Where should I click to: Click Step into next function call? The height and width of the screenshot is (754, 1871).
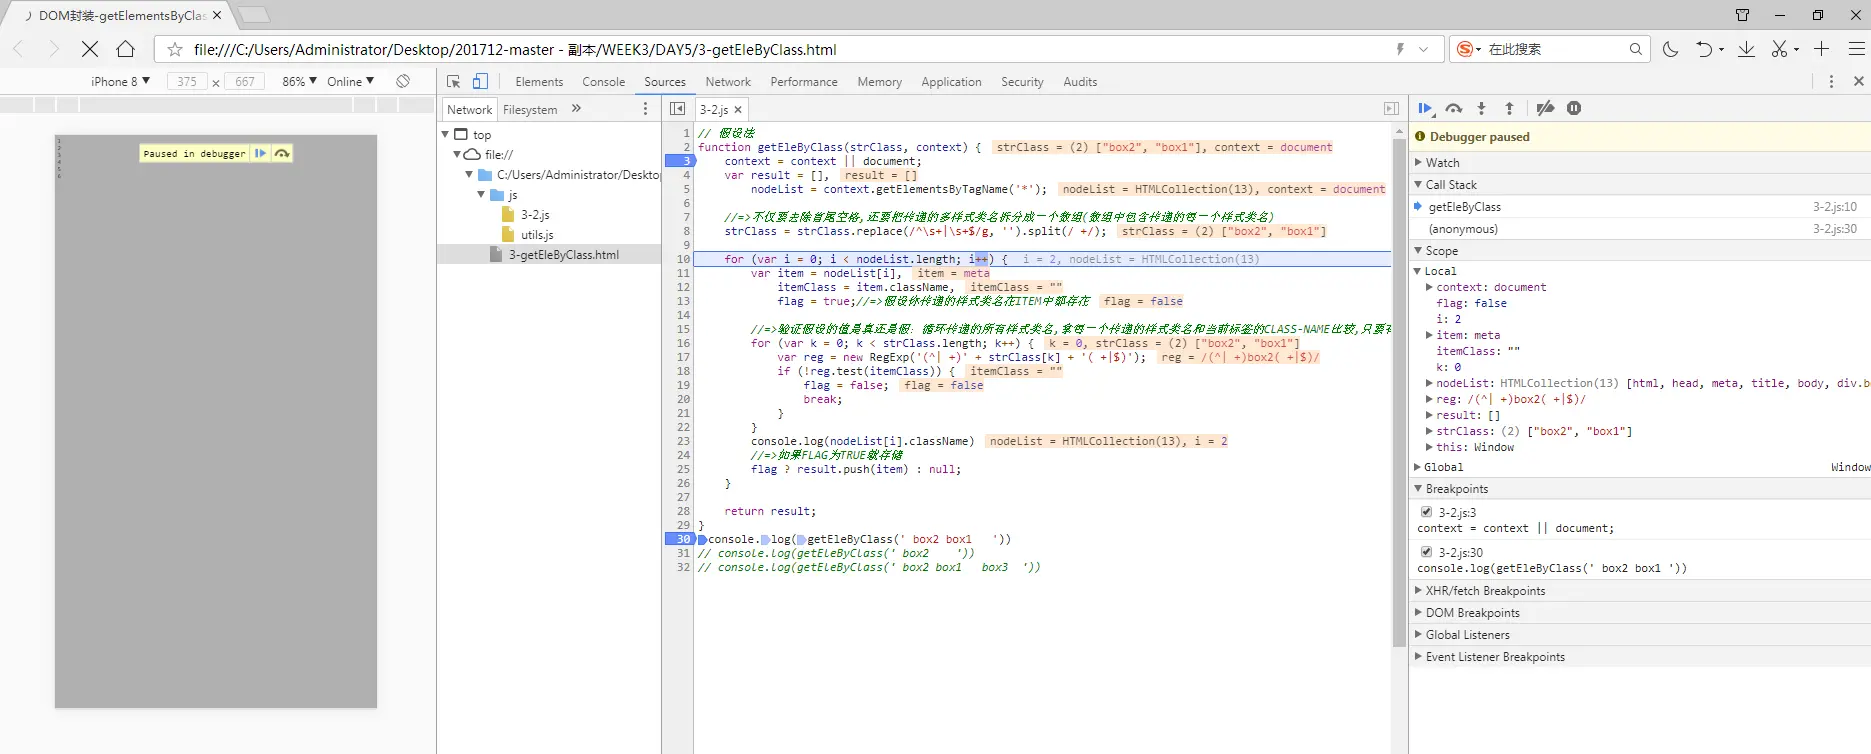(x=1482, y=109)
